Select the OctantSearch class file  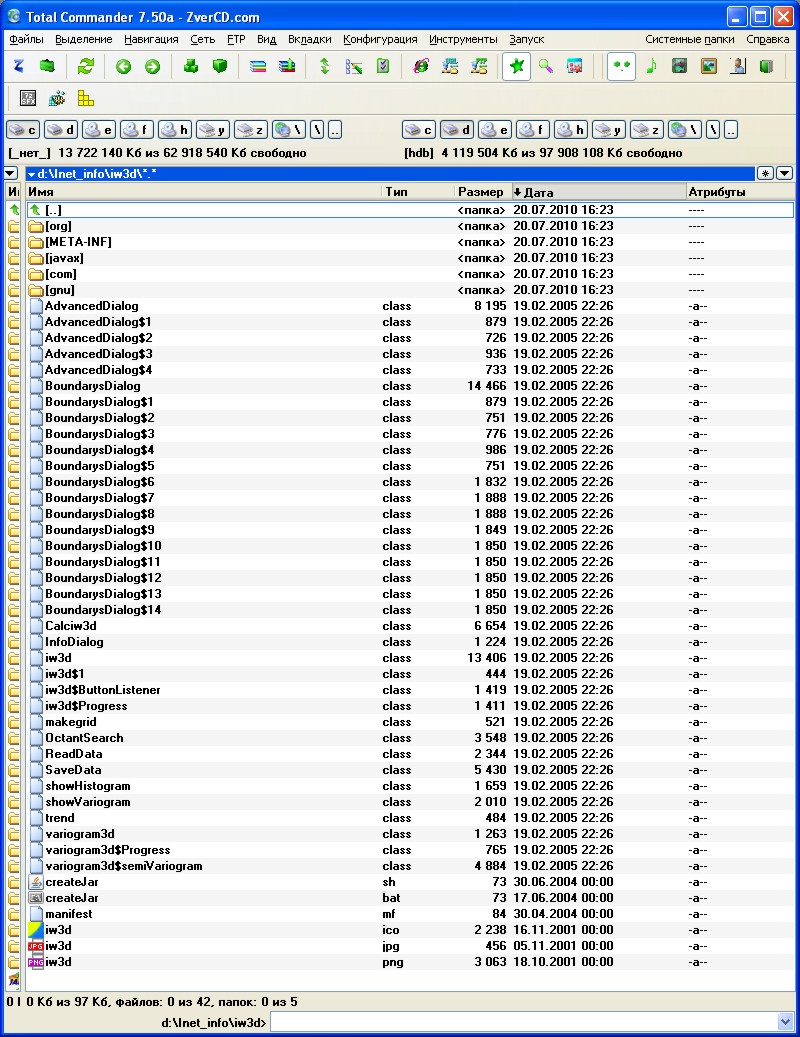[410, 738]
